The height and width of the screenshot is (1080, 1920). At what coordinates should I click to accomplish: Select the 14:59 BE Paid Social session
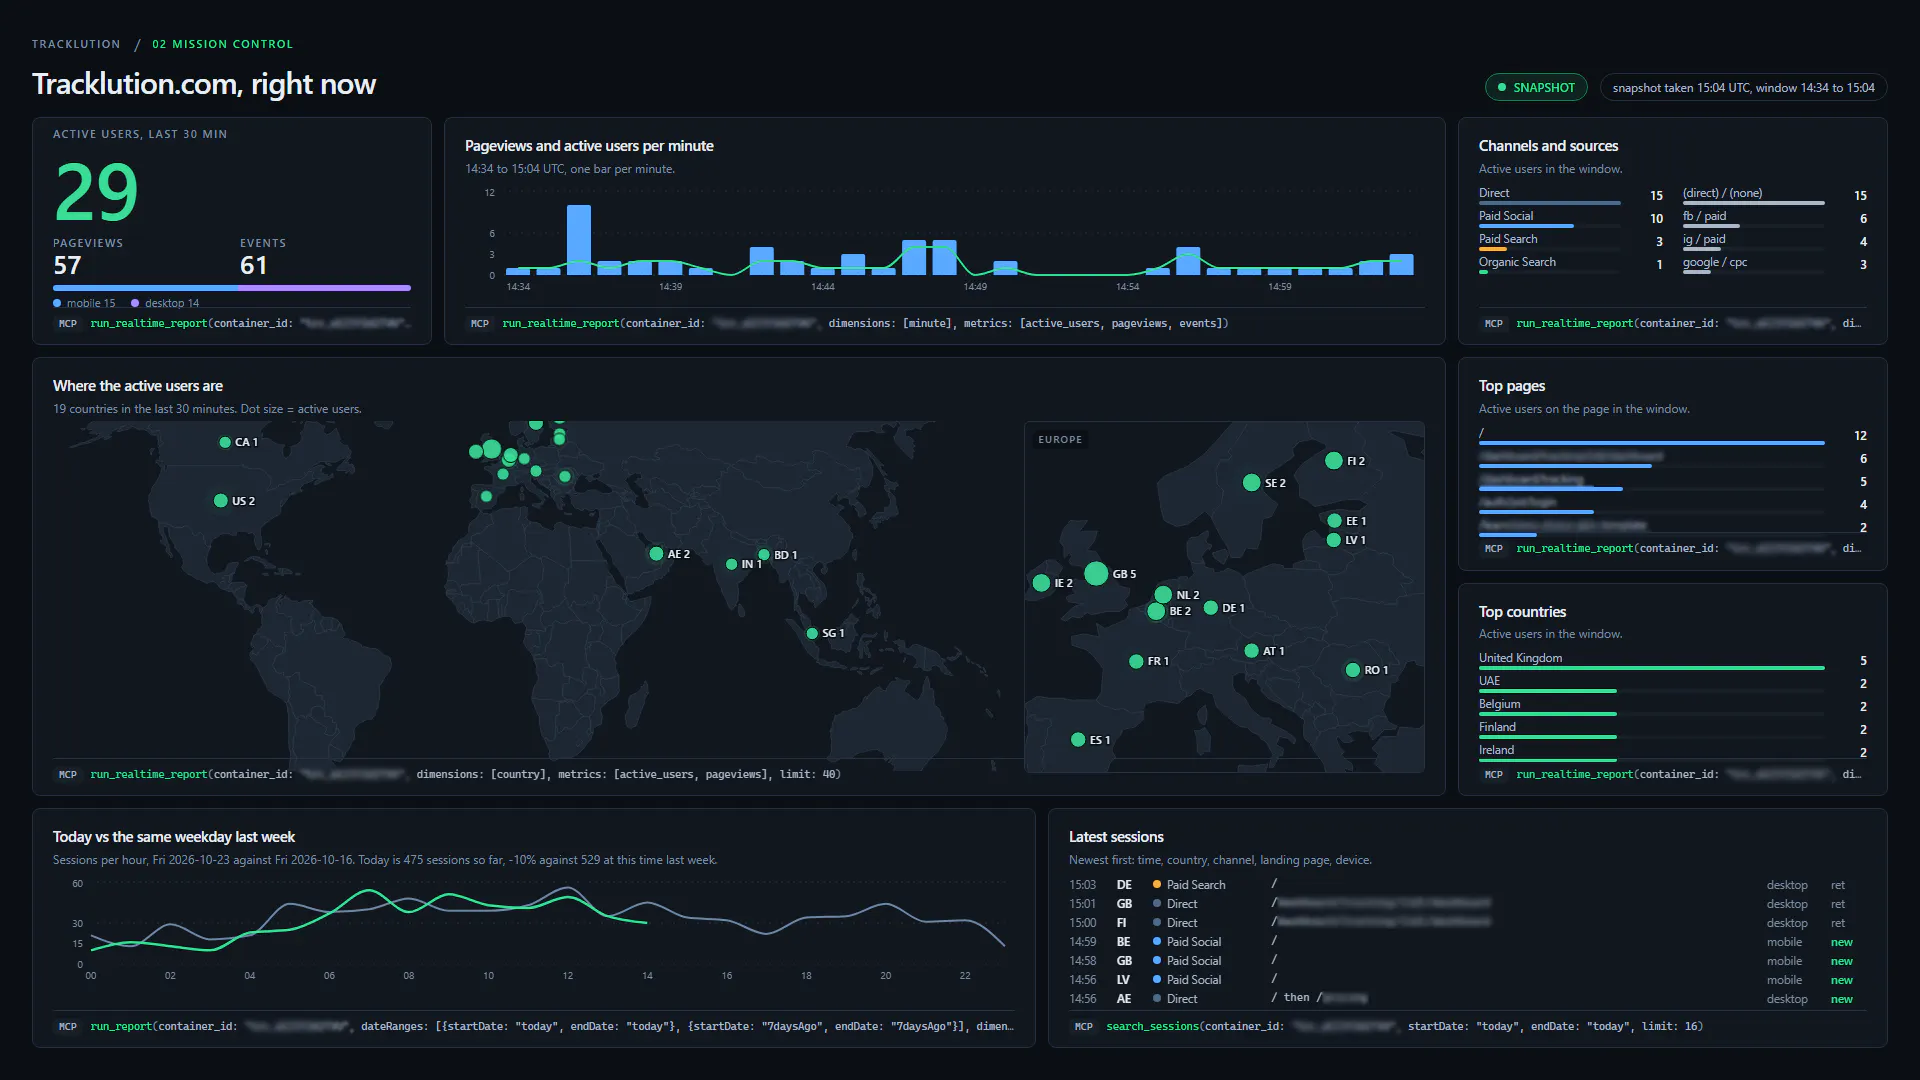(1467, 942)
